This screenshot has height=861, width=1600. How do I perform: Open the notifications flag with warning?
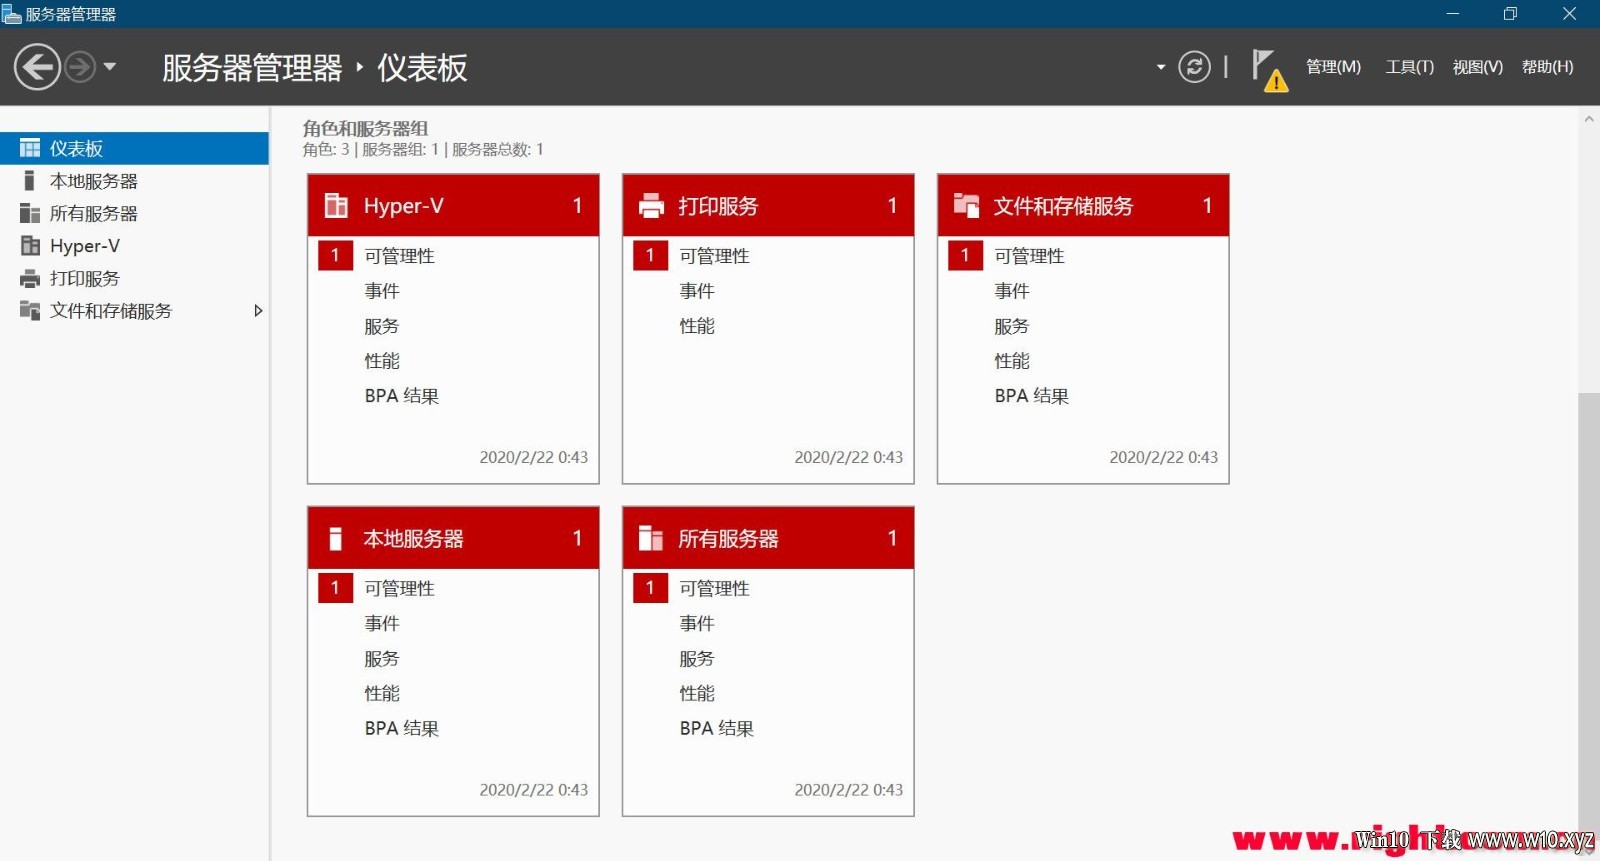(x=1269, y=70)
